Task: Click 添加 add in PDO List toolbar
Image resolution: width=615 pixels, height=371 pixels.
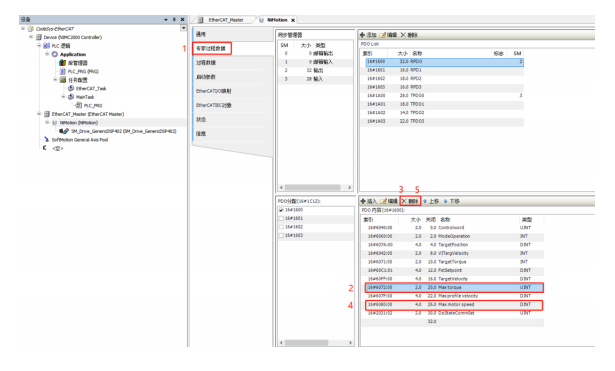Action: (x=368, y=35)
